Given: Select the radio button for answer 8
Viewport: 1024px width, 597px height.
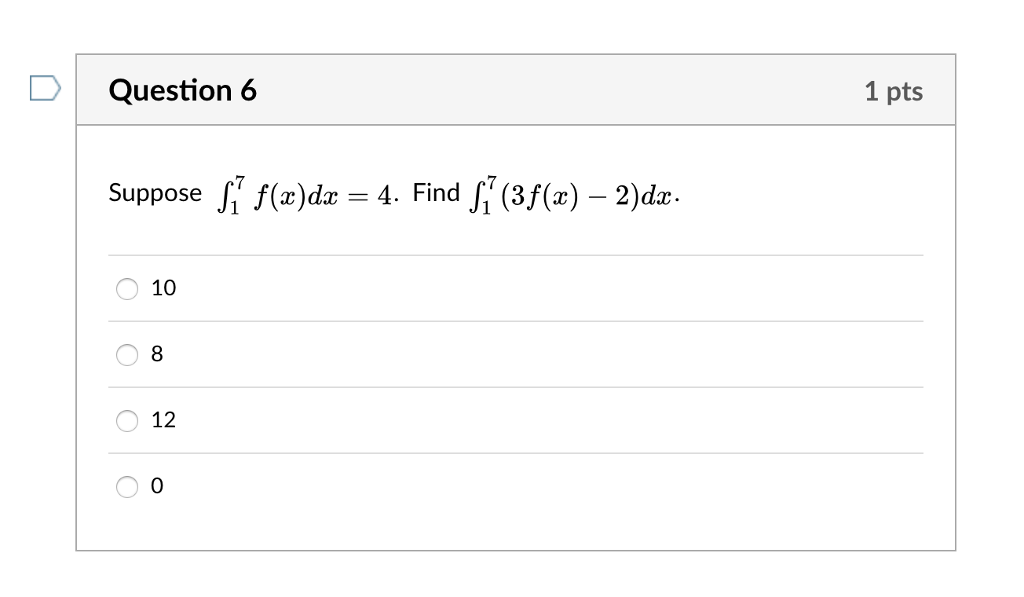Looking at the screenshot, I should tap(127, 354).
